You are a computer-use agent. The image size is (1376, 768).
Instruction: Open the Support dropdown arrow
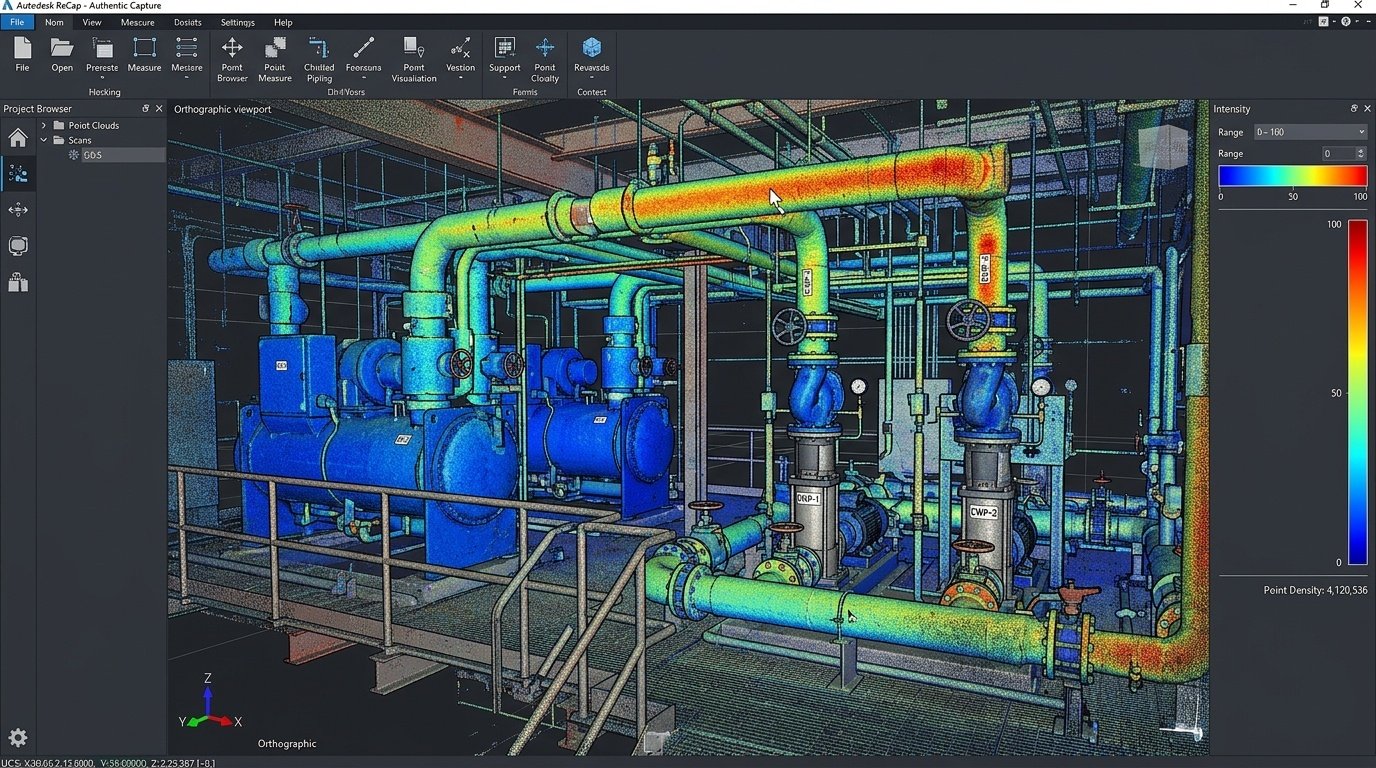coord(505,78)
